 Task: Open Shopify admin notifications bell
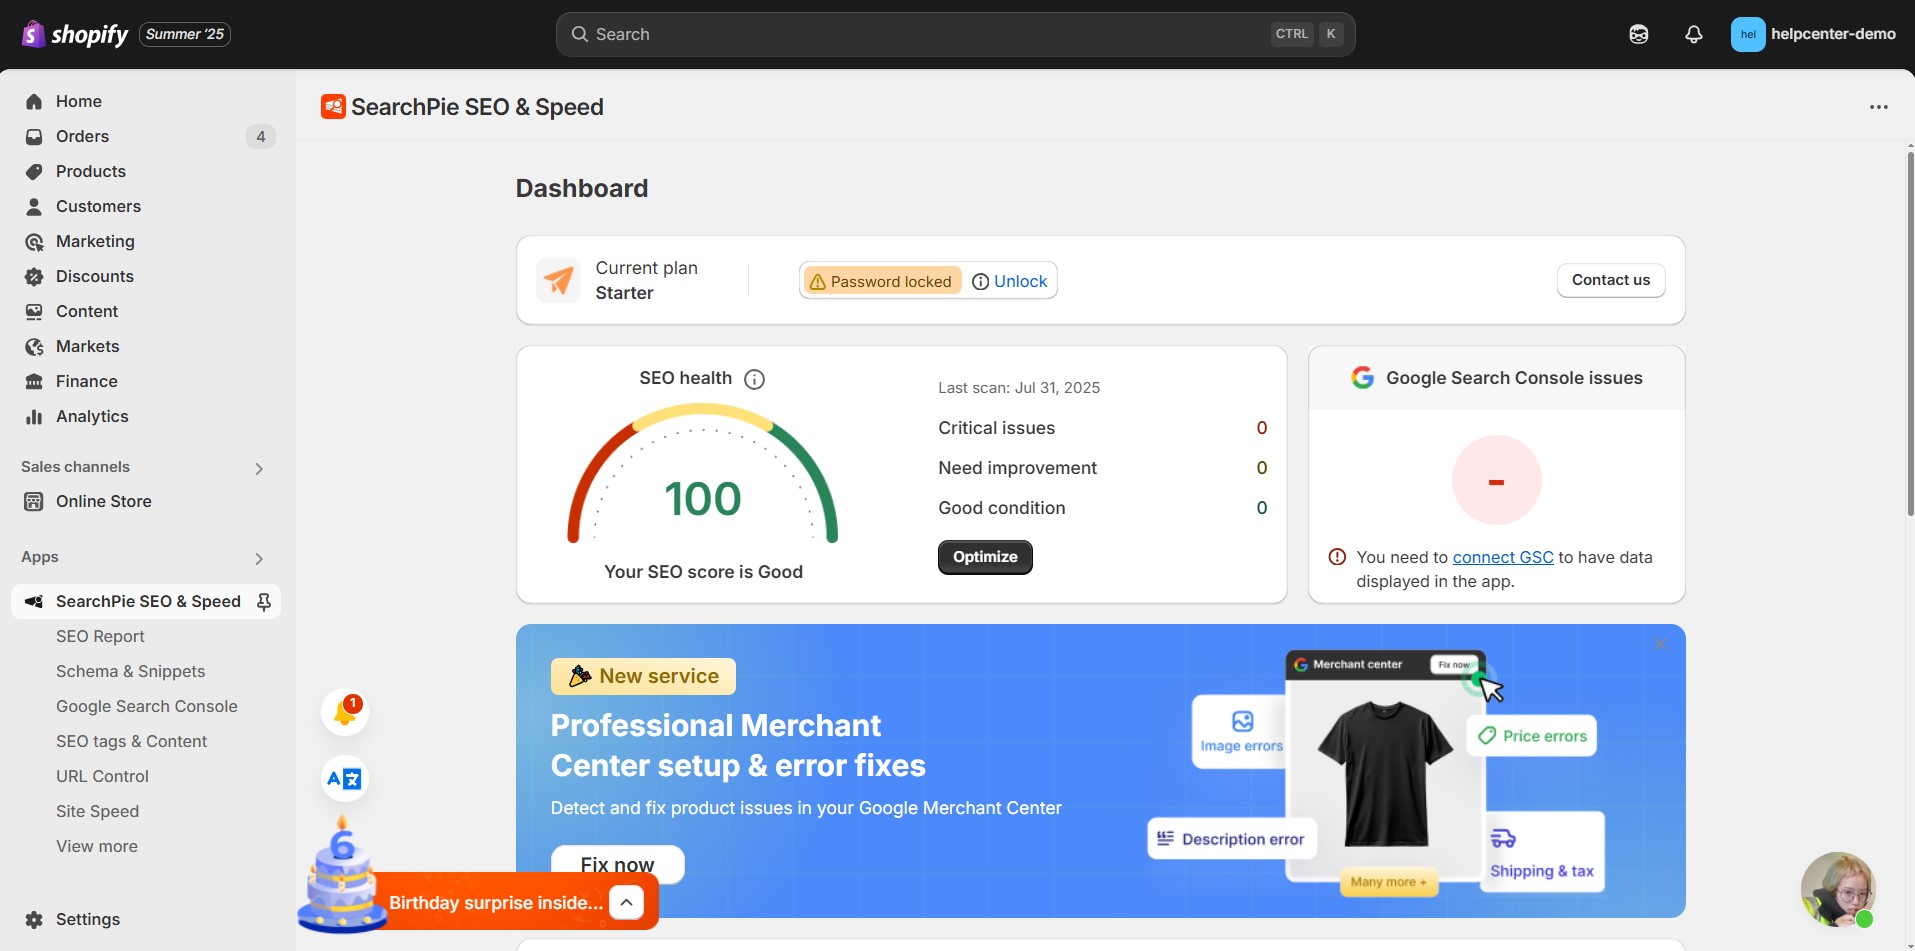point(1693,33)
